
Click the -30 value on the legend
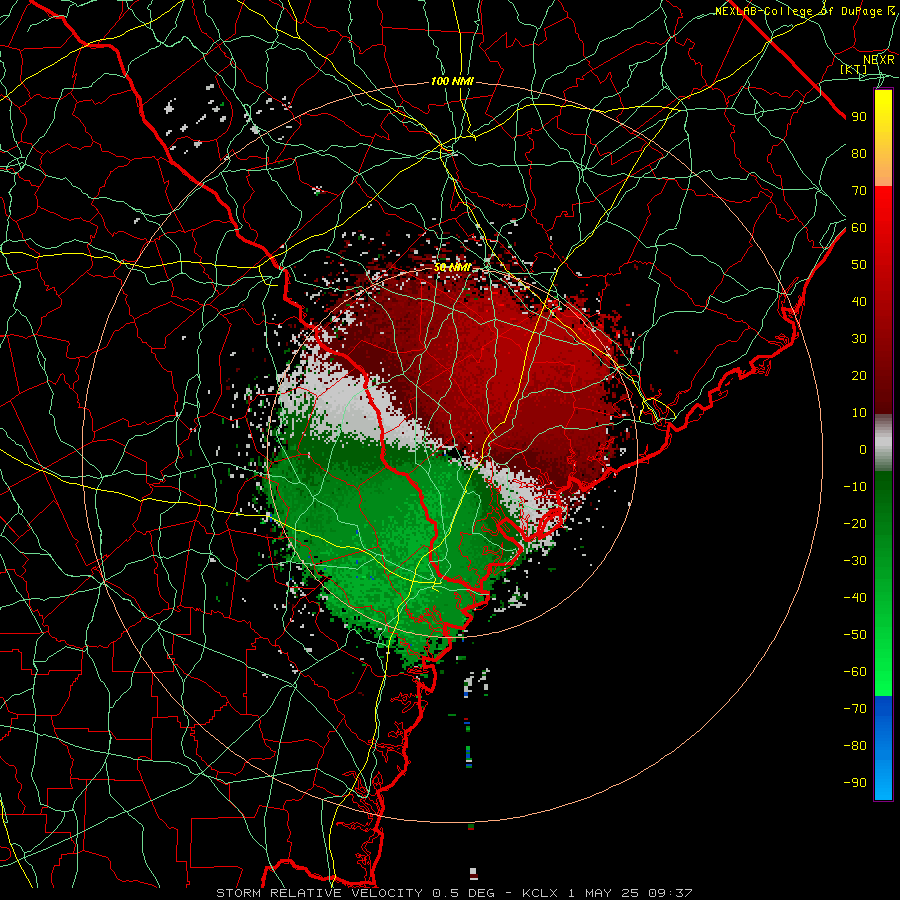855,561
